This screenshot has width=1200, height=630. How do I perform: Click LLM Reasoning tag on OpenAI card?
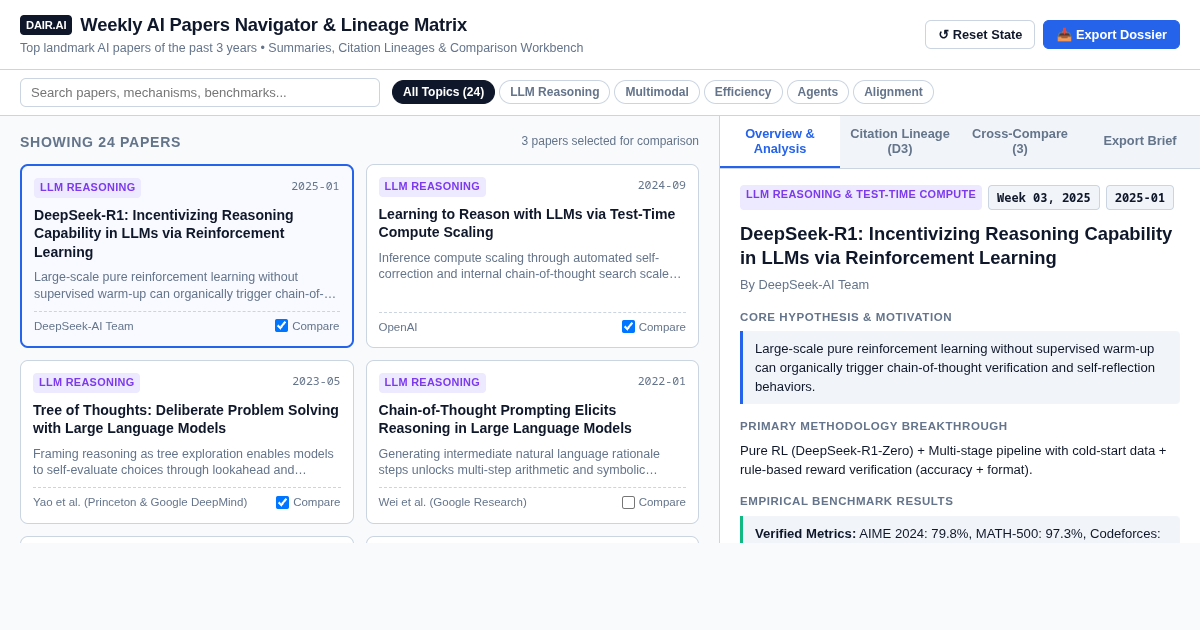pyautogui.click(x=432, y=186)
